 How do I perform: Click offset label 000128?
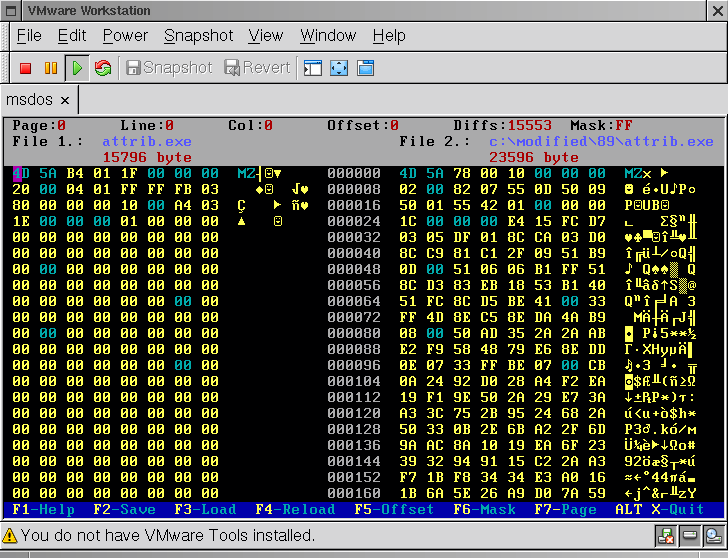(x=354, y=429)
